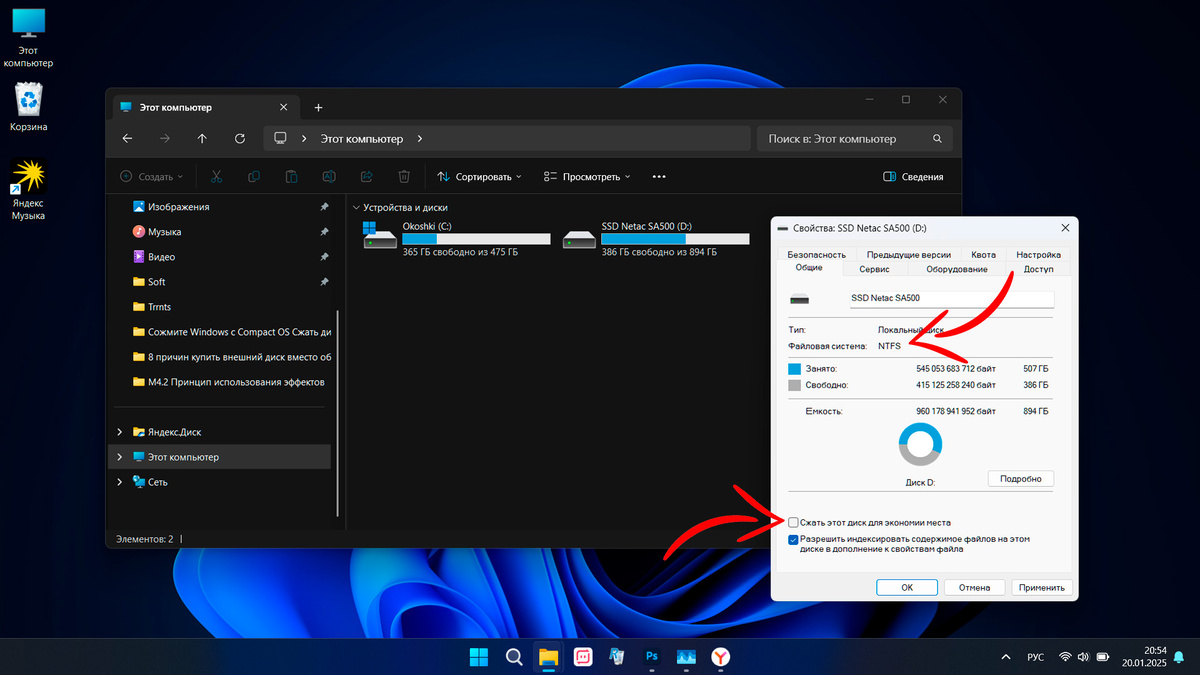Image resolution: width=1200 pixels, height=675 pixels.
Task: Click the address bar chevron after Этот компьютер
Action: (x=420, y=139)
